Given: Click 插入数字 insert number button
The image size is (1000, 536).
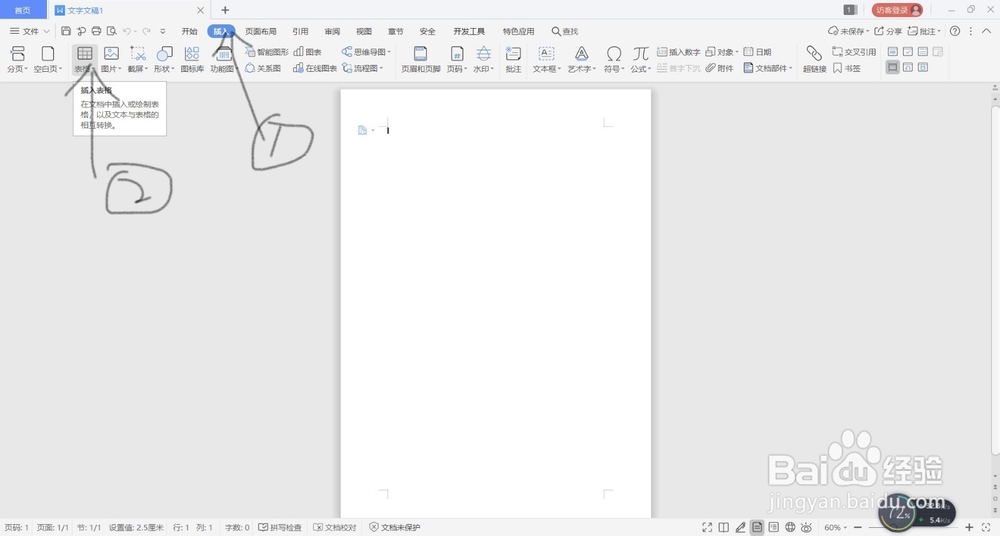Looking at the screenshot, I should tap(679, 52).
